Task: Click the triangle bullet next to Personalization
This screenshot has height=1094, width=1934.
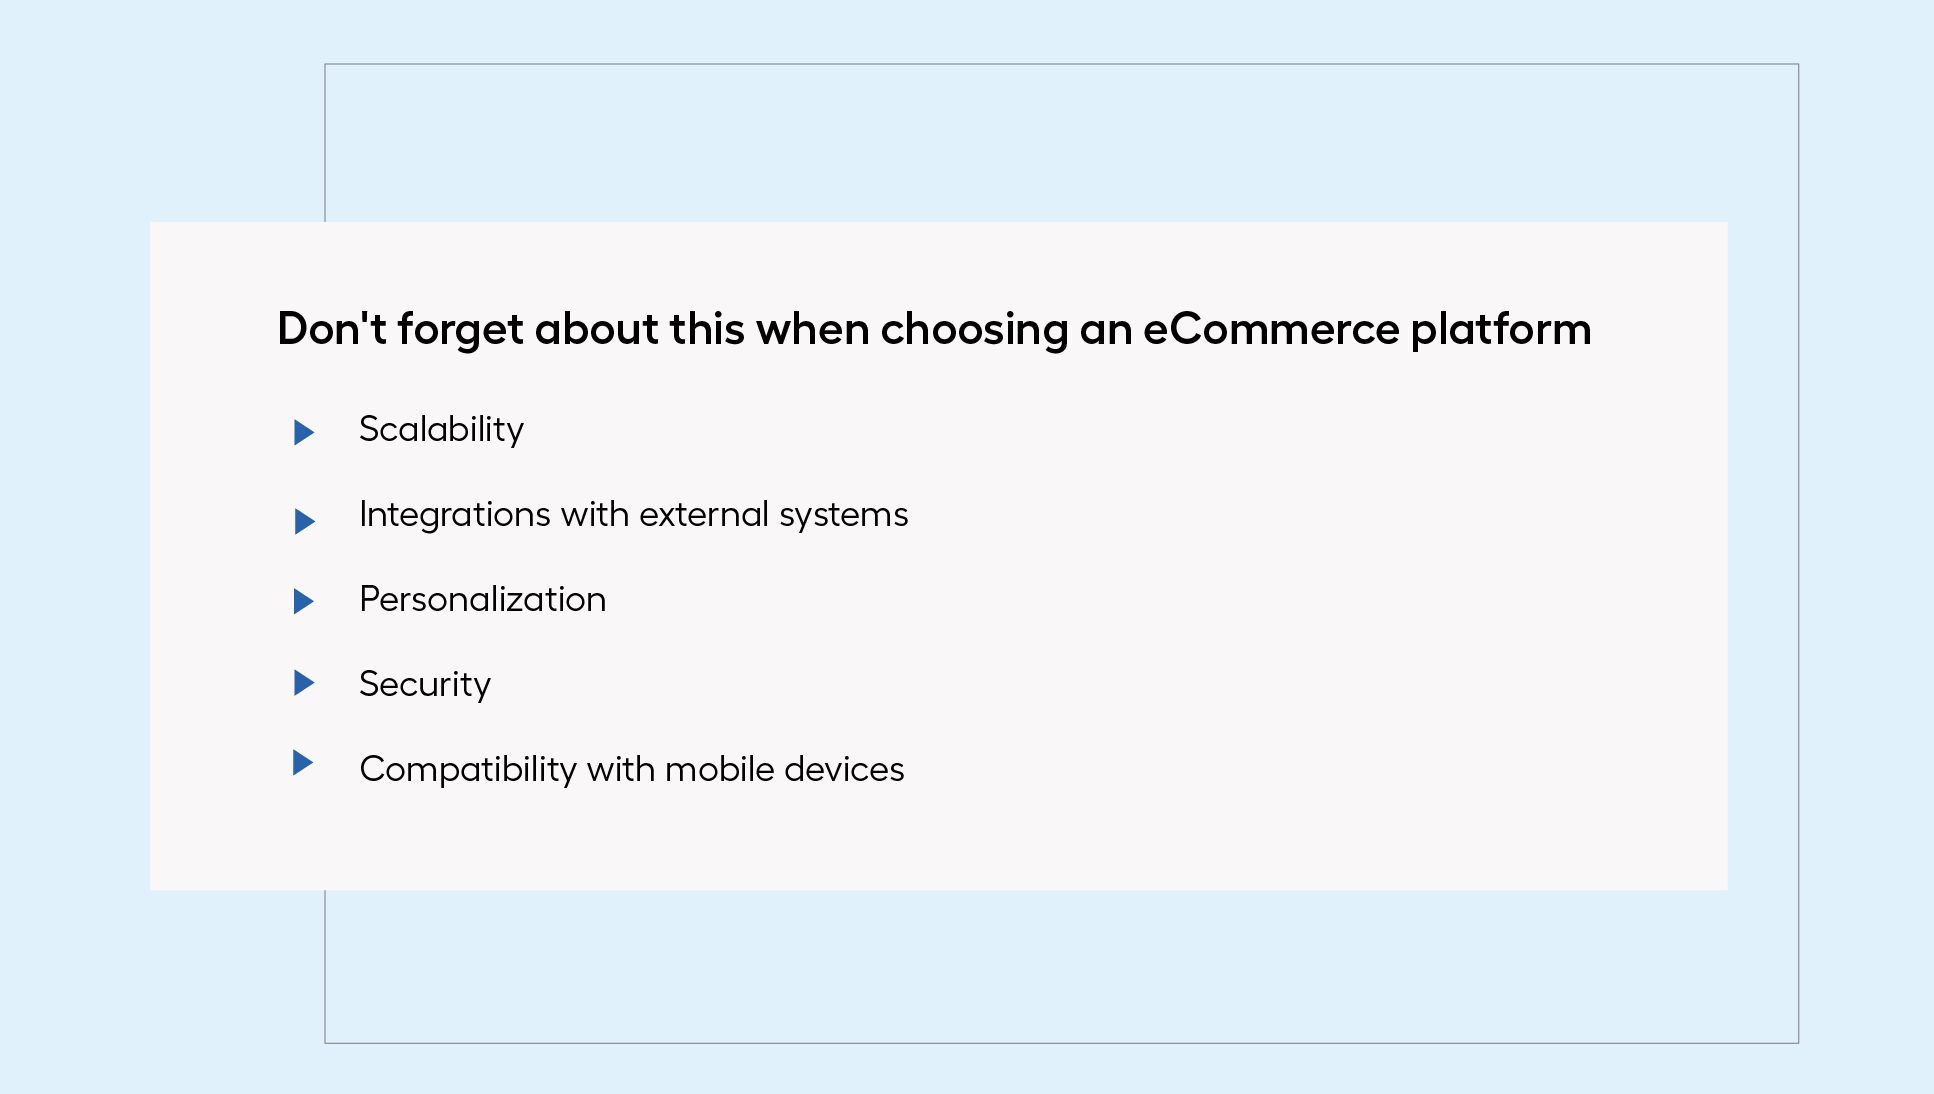Action: pyautogui.click(x=304, y=601)
